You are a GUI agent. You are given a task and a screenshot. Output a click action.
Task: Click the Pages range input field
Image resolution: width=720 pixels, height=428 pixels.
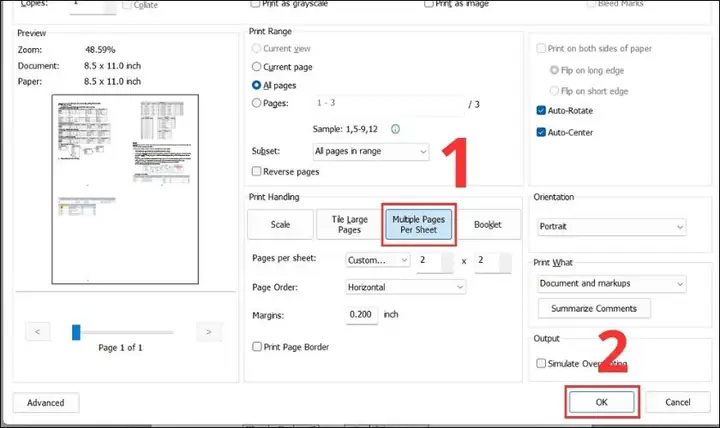tap(388, 104)
